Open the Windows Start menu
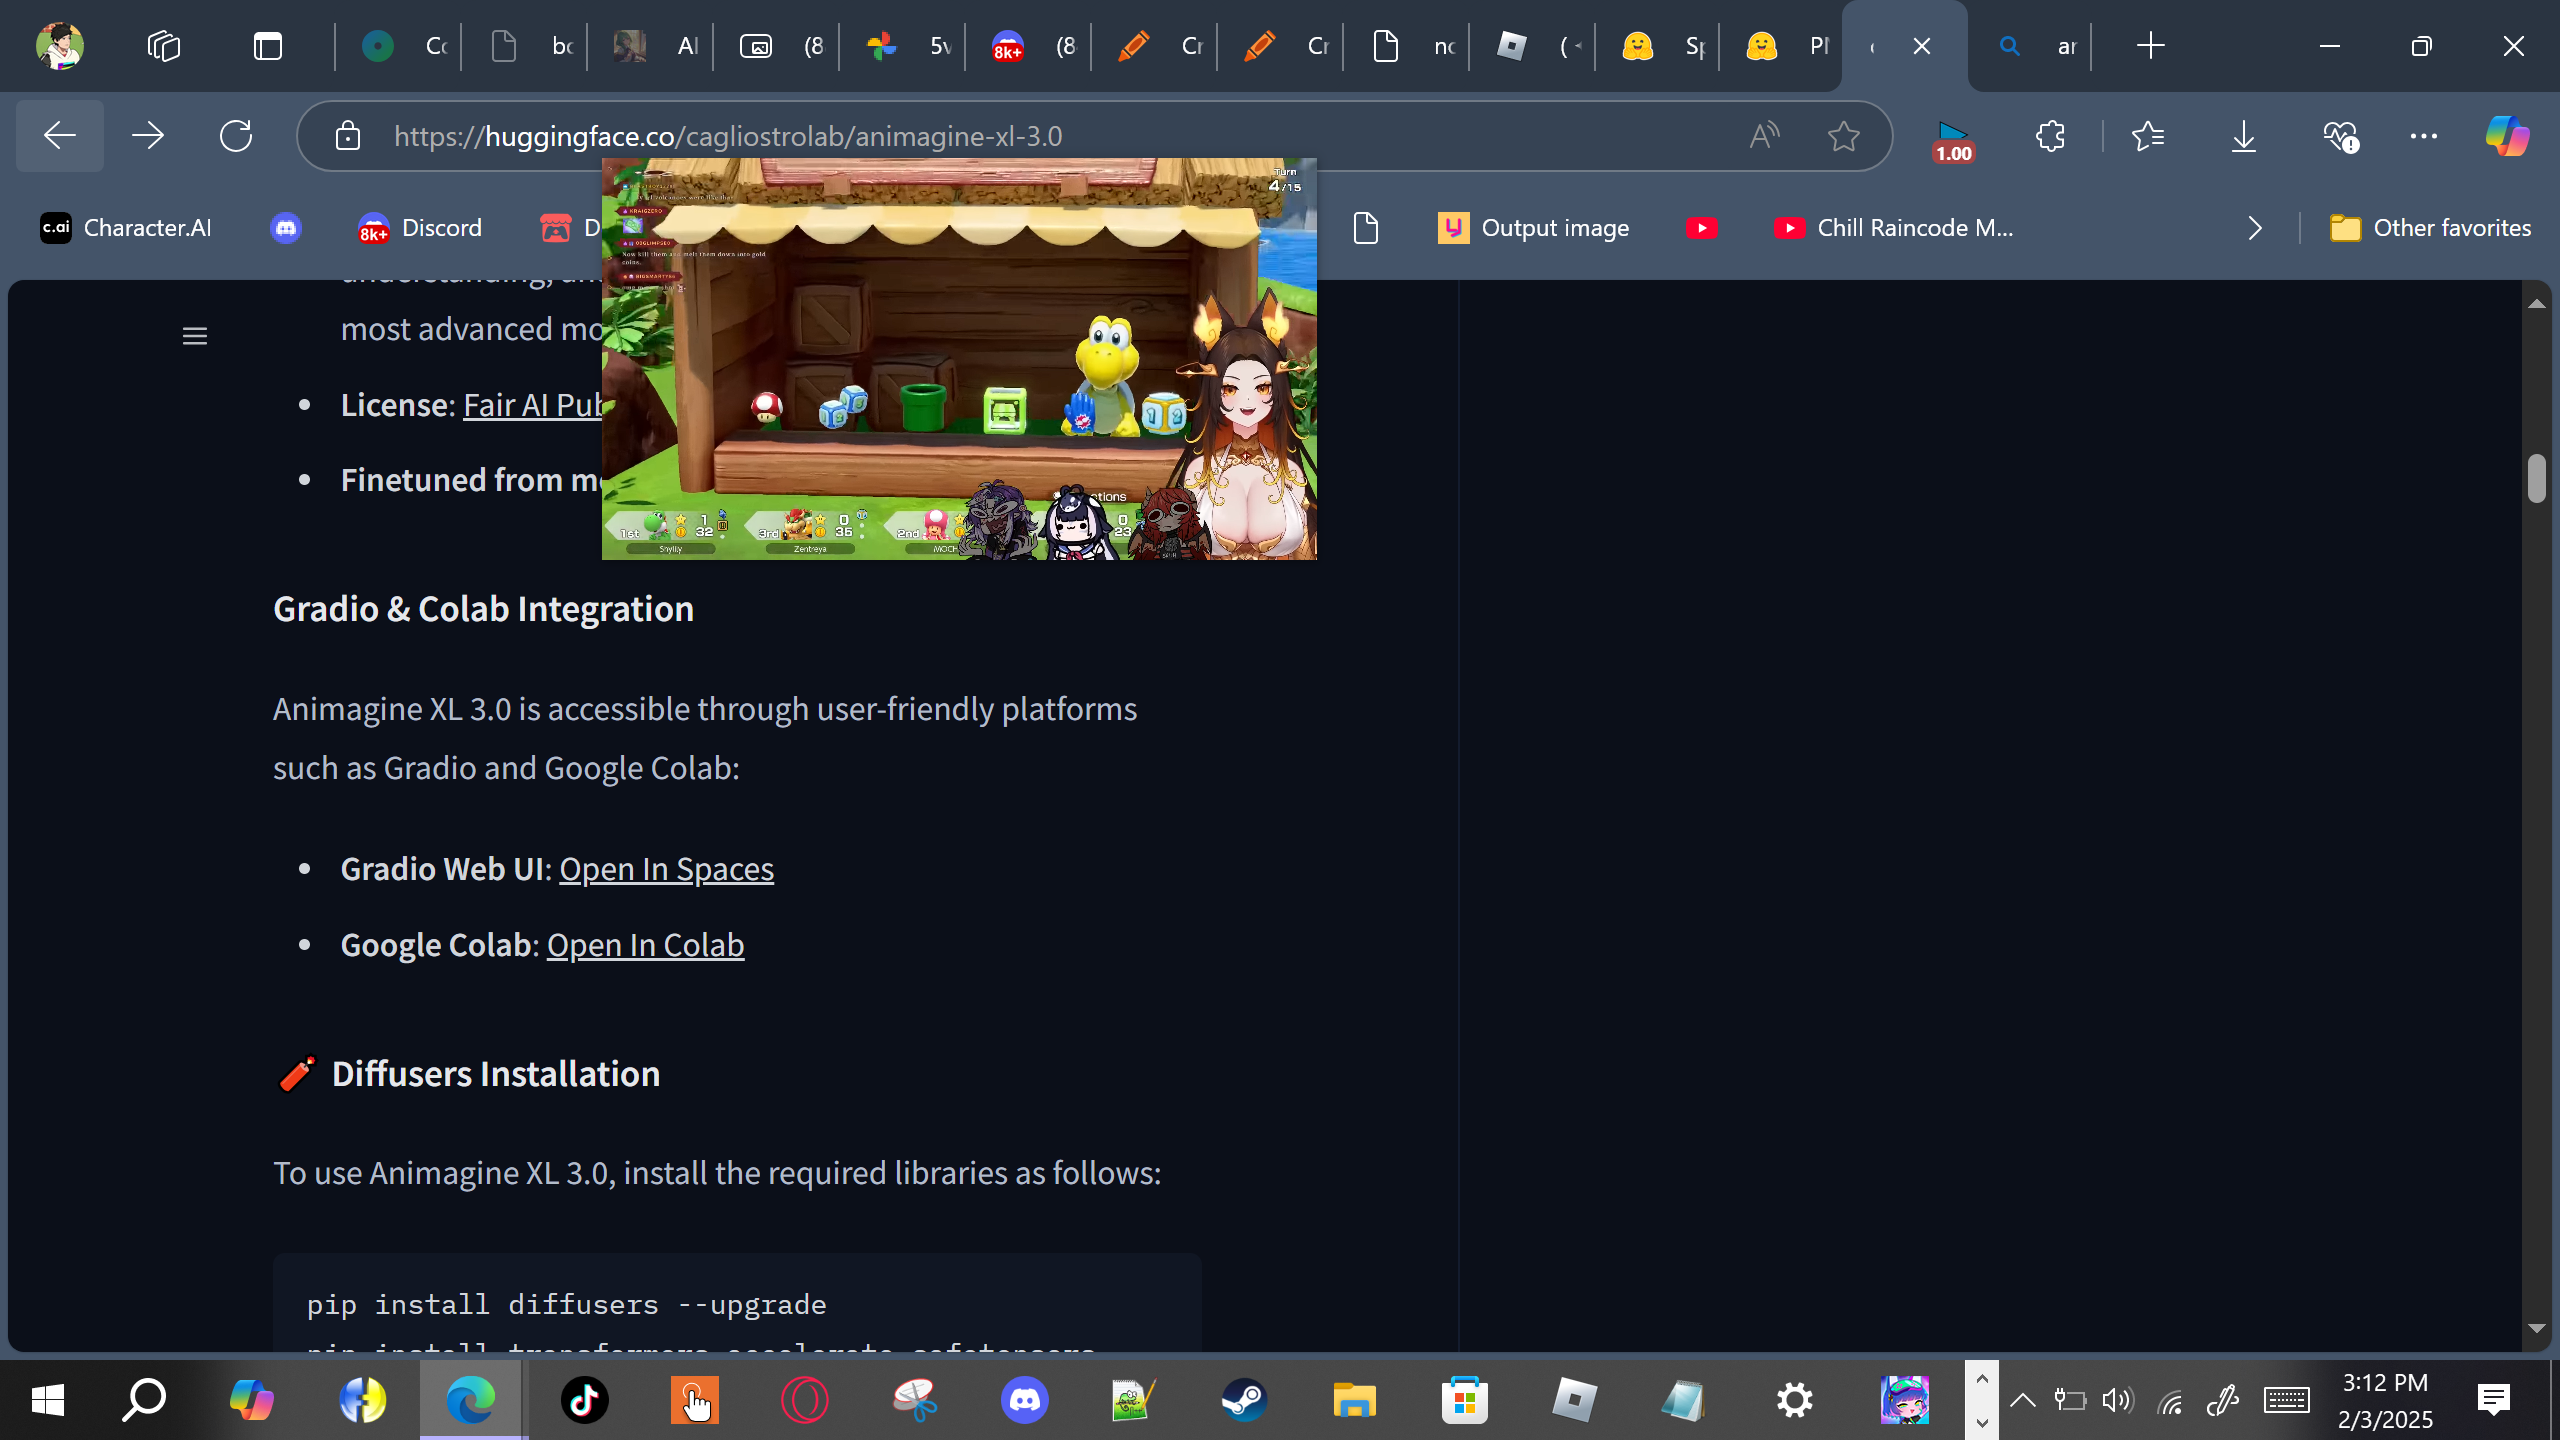The height and width of the screenshot is (1440, 2560). tap(48, 1400)
